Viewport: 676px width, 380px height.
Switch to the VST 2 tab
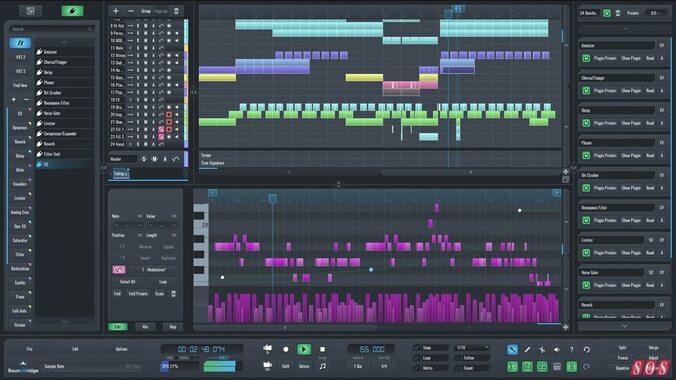coord(20,57)
